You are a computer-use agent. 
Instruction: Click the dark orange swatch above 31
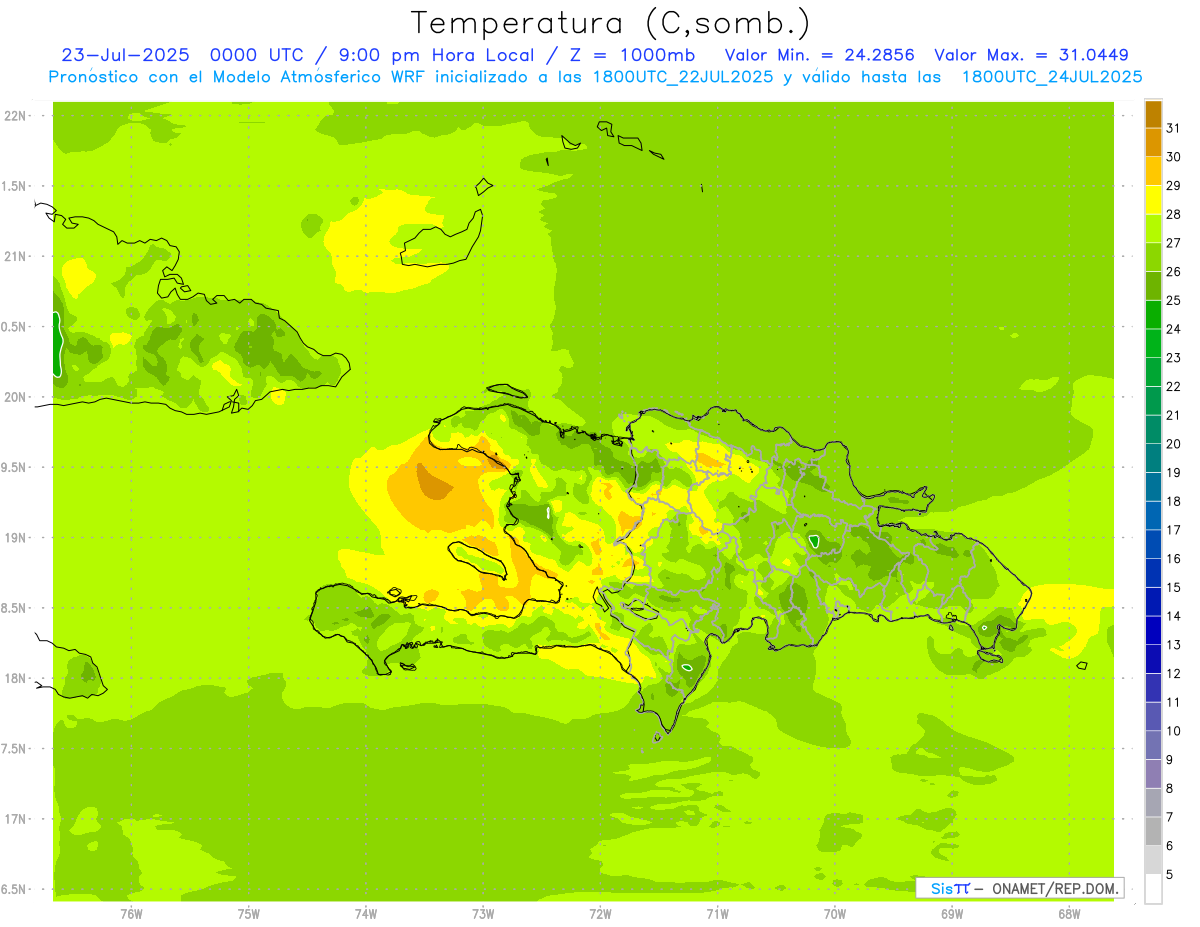(x=1153, y=114)
